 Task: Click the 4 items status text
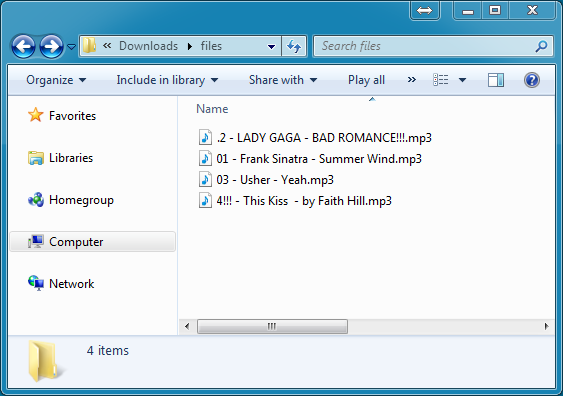pyautogui.click(x=108, y=350)
